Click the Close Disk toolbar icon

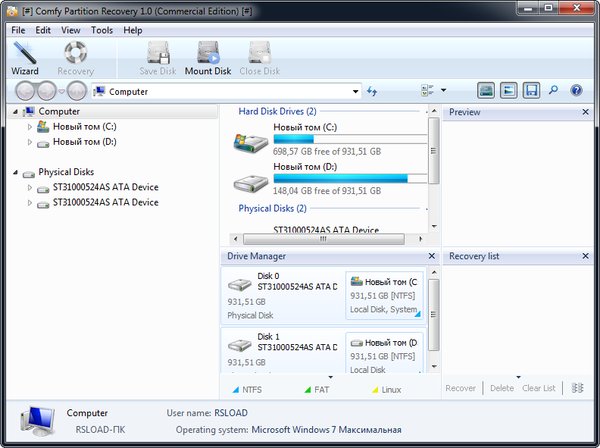coord(260,53)
